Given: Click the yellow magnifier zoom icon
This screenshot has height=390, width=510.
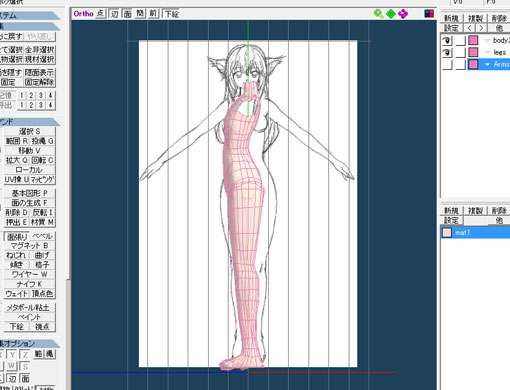Looking at the screenshot, I should pos(378,14).
